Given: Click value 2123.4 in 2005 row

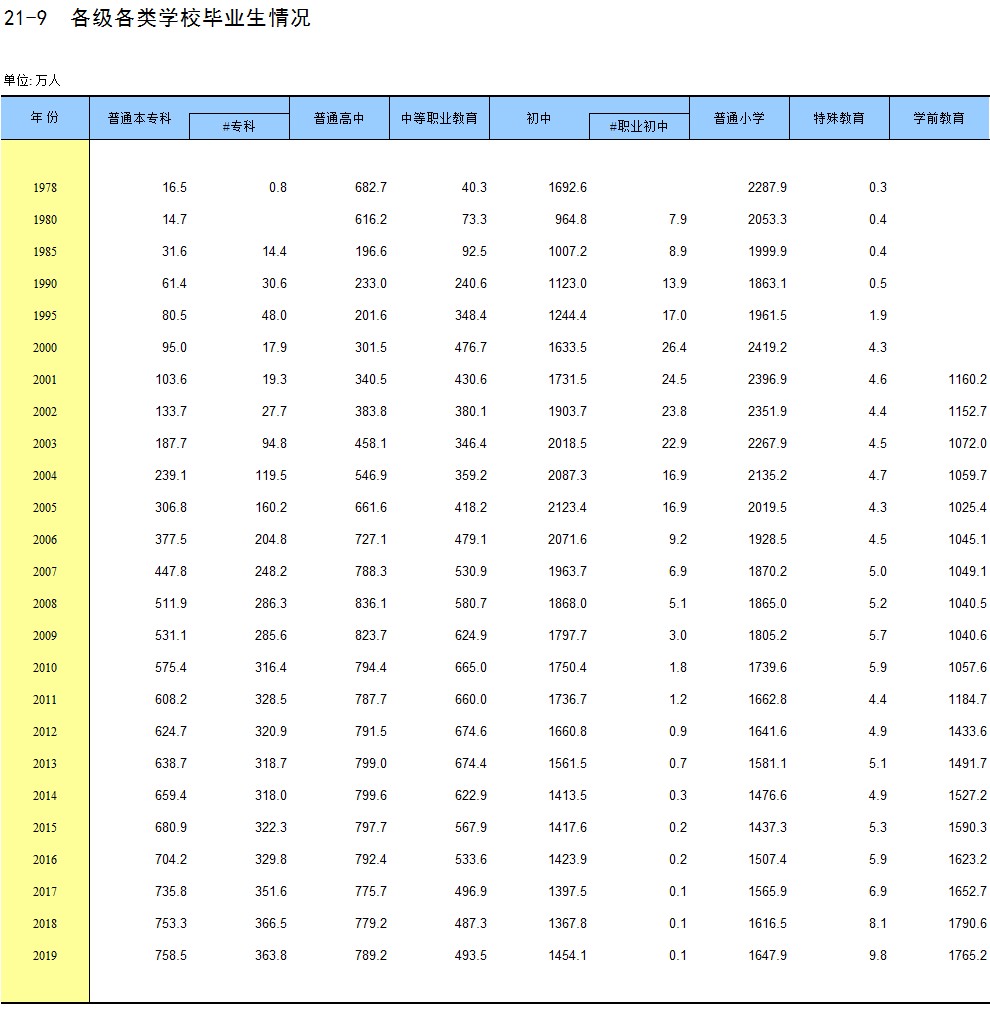Looking at the screenshot, I should tap(567, 507).
